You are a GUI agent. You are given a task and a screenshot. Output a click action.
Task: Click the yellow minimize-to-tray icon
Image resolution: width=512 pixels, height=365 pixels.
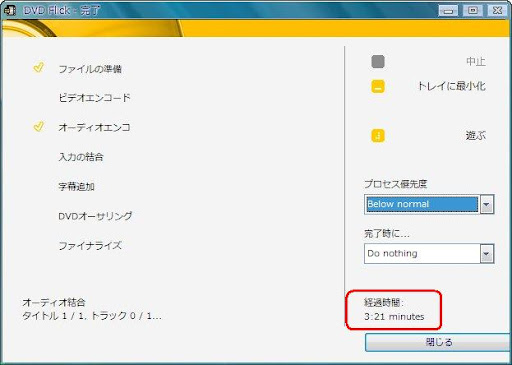coord(378,87)
